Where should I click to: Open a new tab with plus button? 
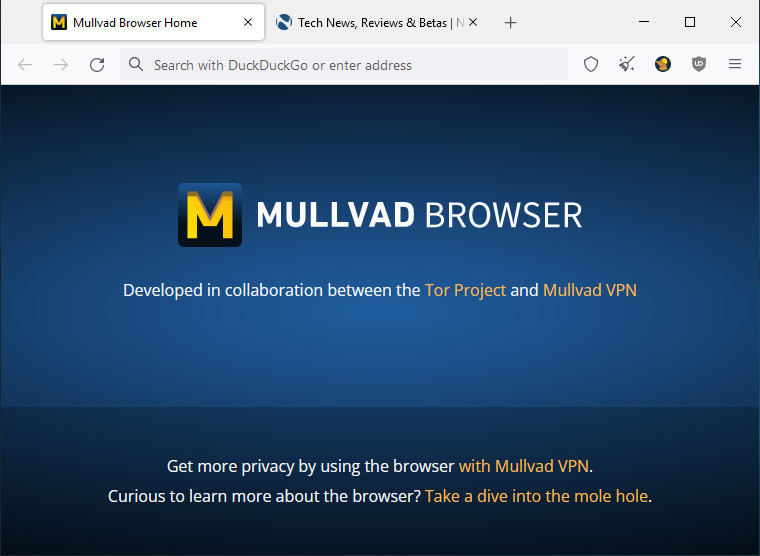[511, 22]
